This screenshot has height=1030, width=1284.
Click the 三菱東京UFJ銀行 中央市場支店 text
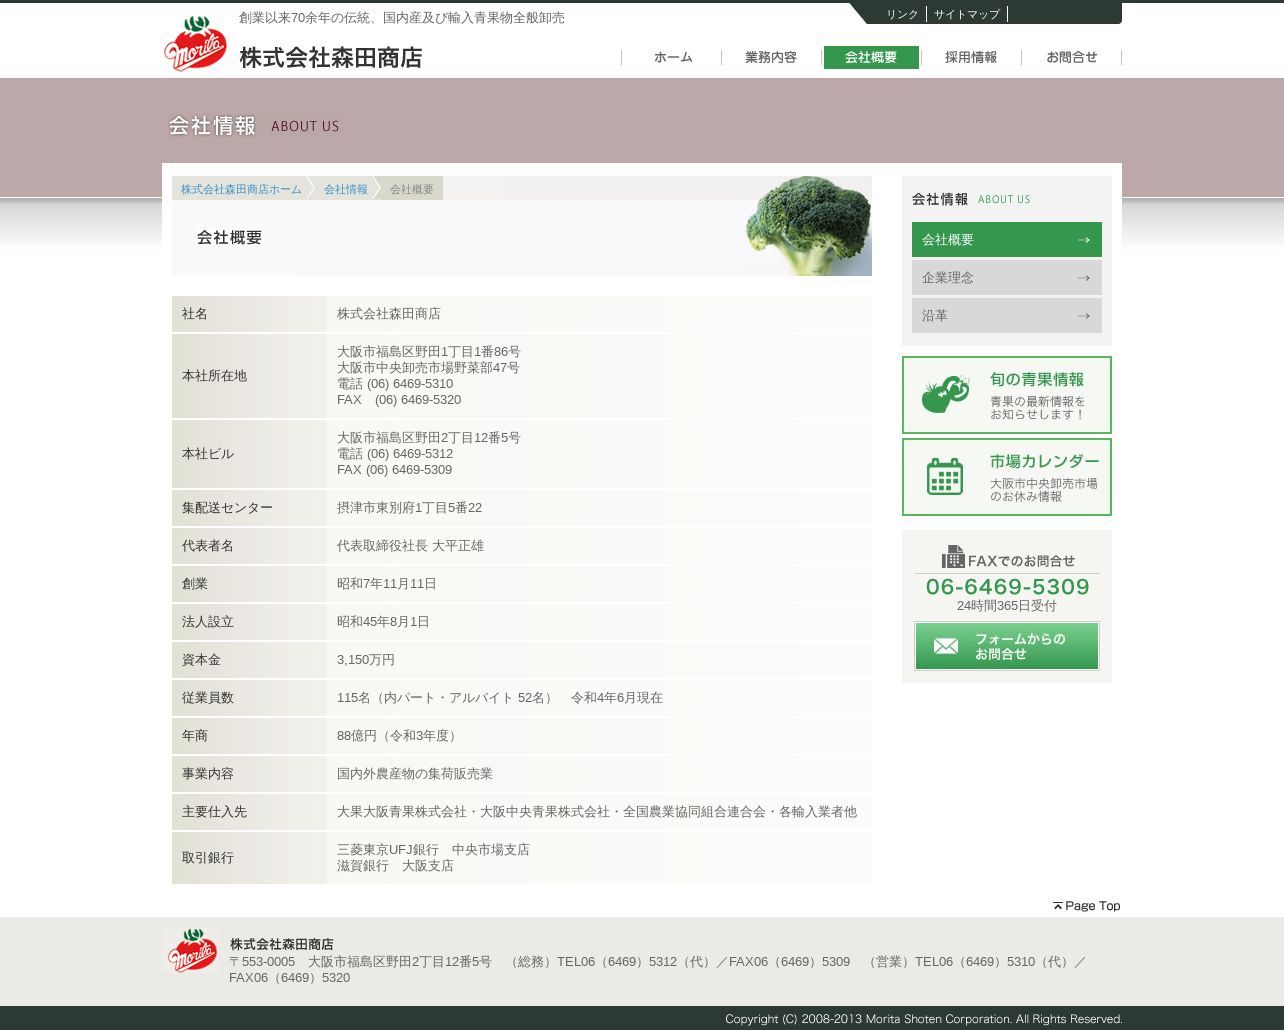(433, 850)
